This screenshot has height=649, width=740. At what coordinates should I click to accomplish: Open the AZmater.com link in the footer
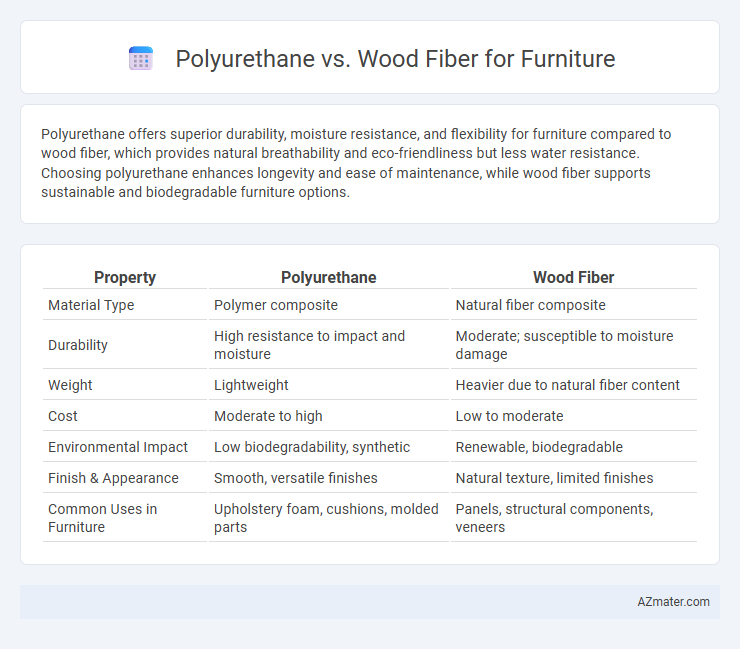pos(673,602)
